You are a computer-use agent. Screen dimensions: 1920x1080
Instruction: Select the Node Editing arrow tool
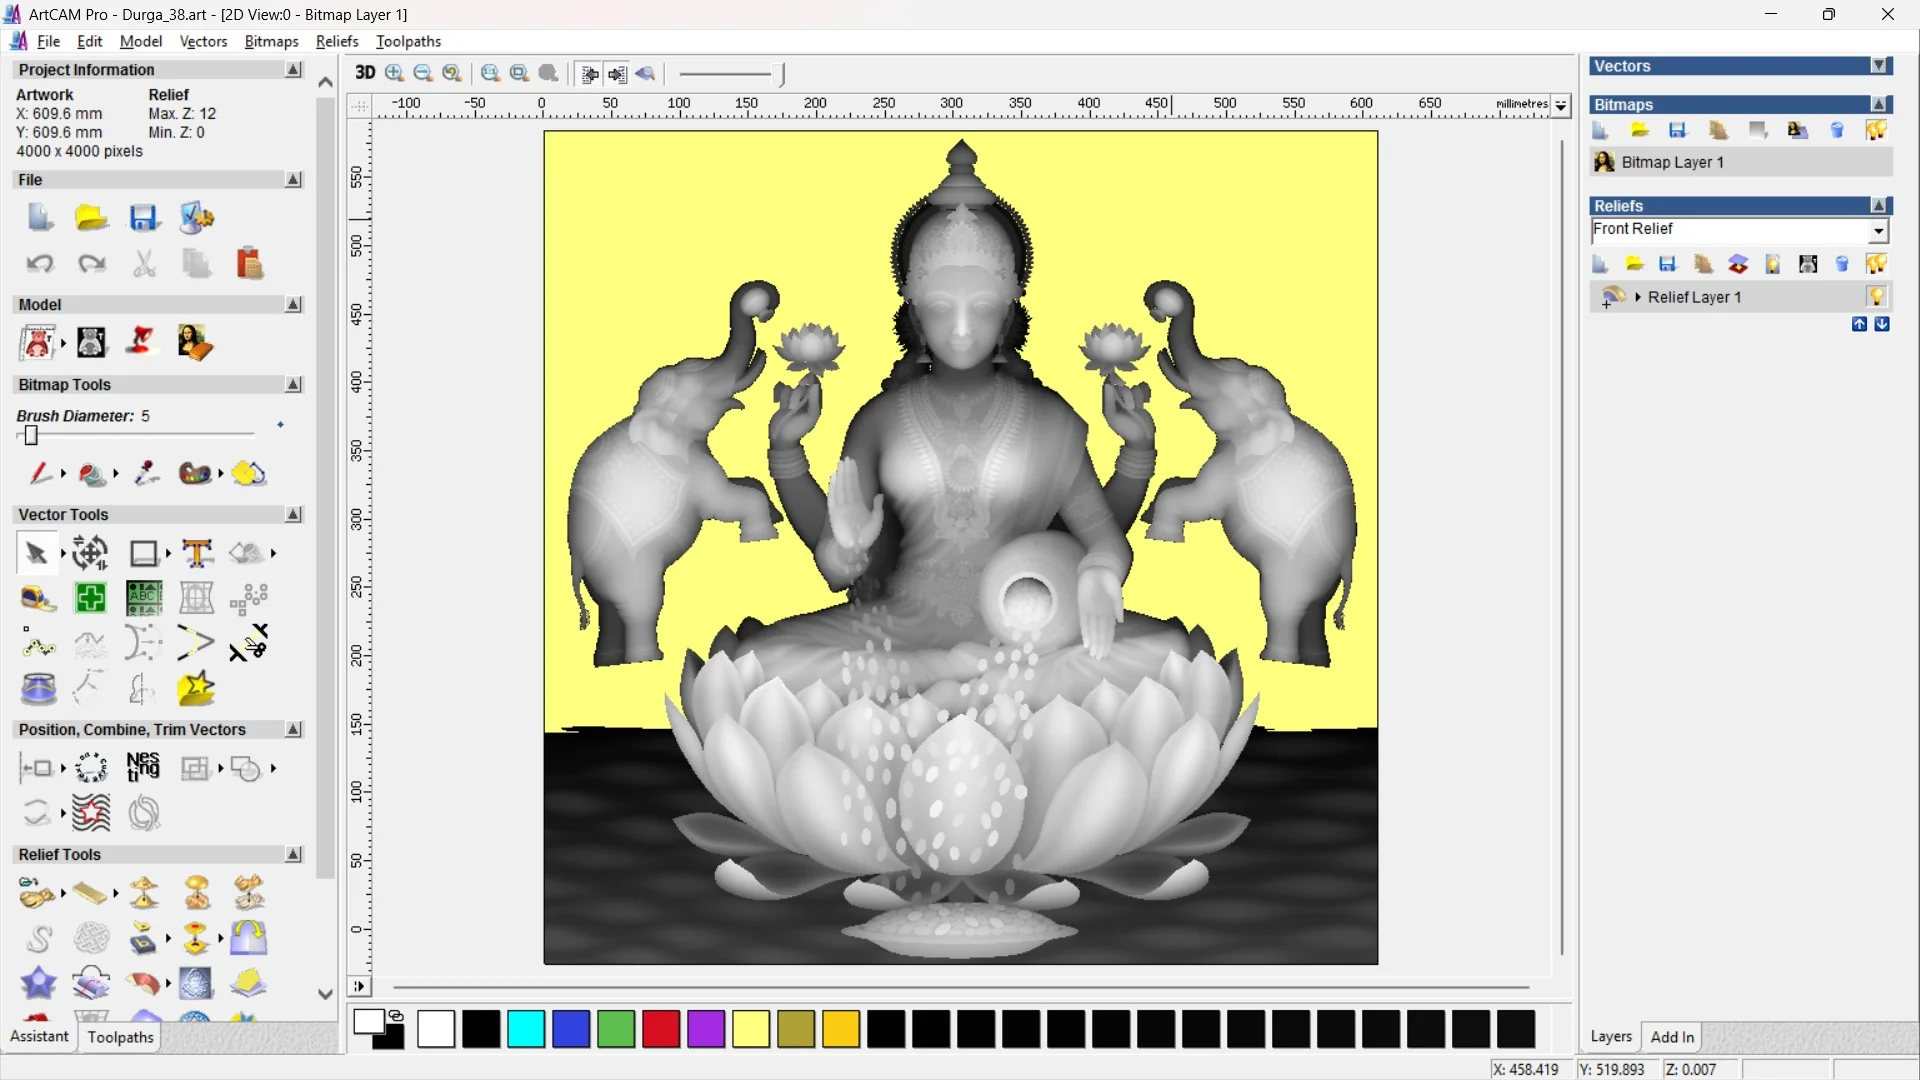(36, 553)
